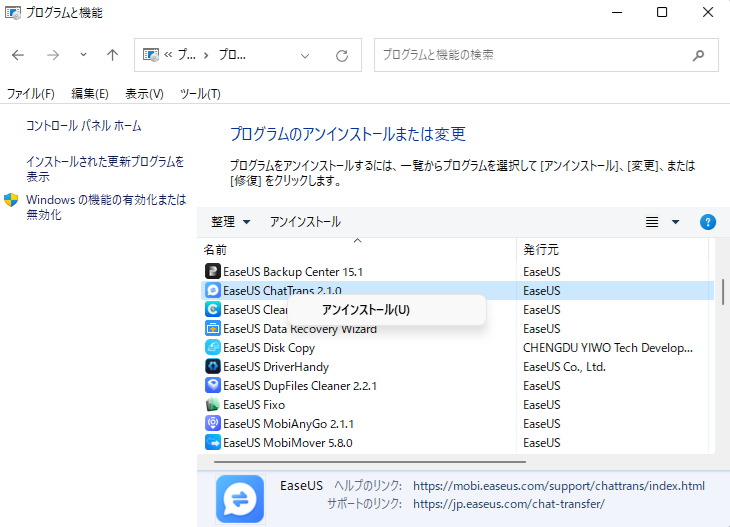Viewport: 730px width, 527px height.
Task: Click the control panel icon in address bar
Action: click(x=151, y=55)
